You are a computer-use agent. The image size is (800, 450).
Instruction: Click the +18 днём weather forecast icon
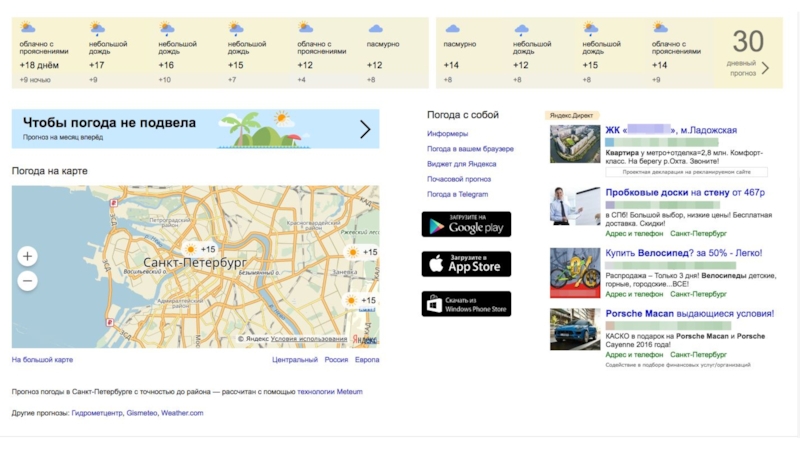coord(29,30)
